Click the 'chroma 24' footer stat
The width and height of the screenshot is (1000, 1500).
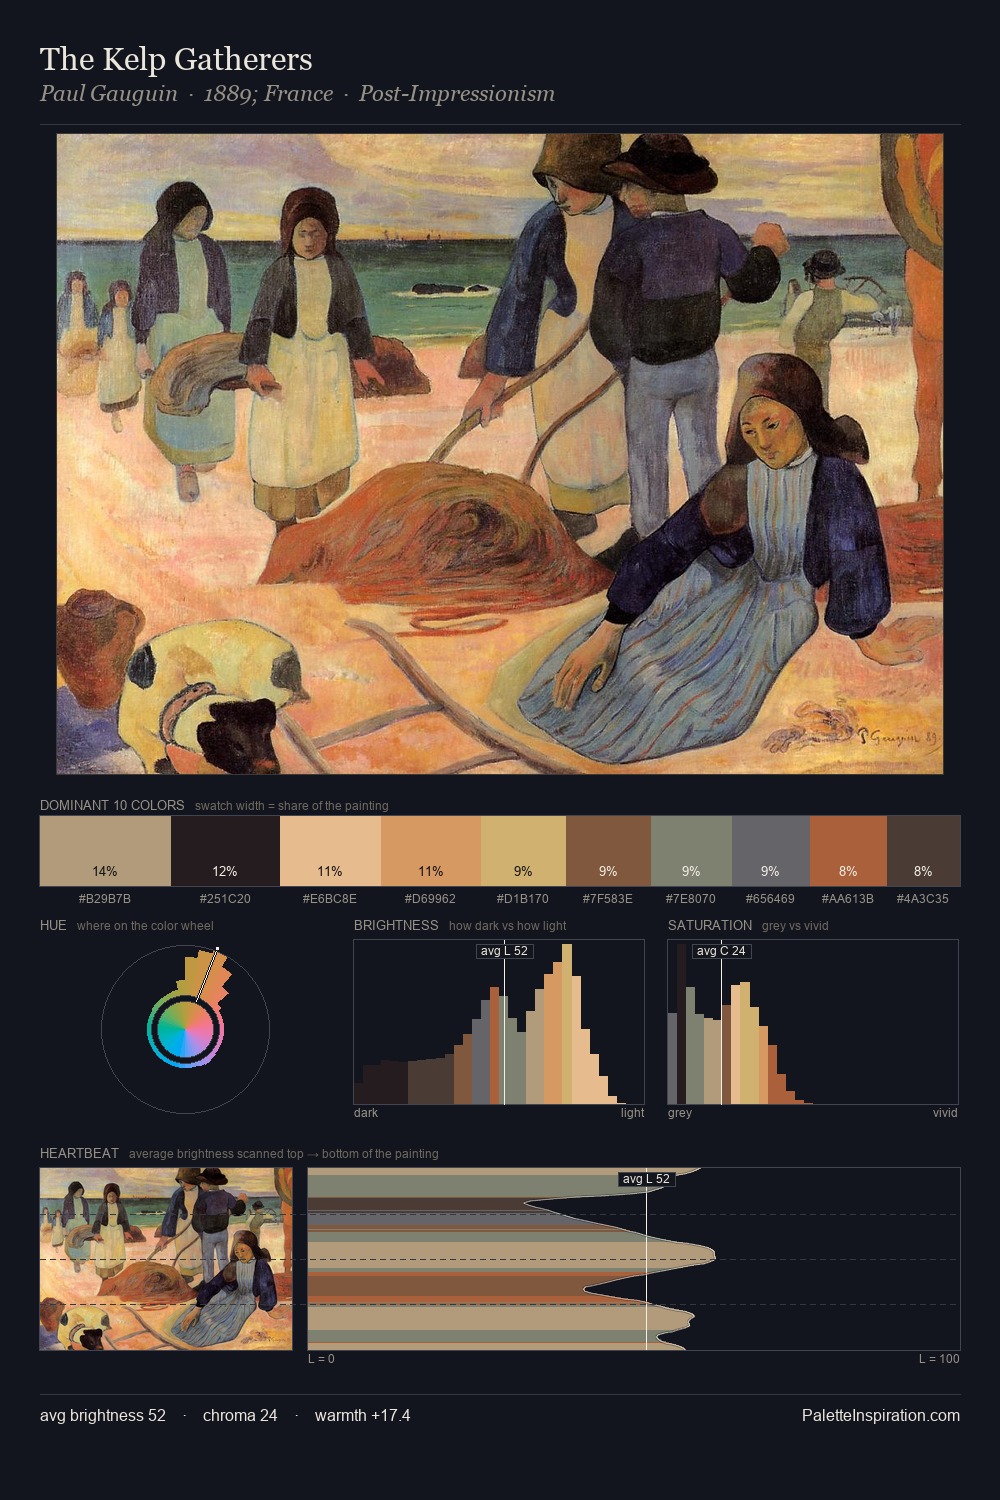point(240,1415)
